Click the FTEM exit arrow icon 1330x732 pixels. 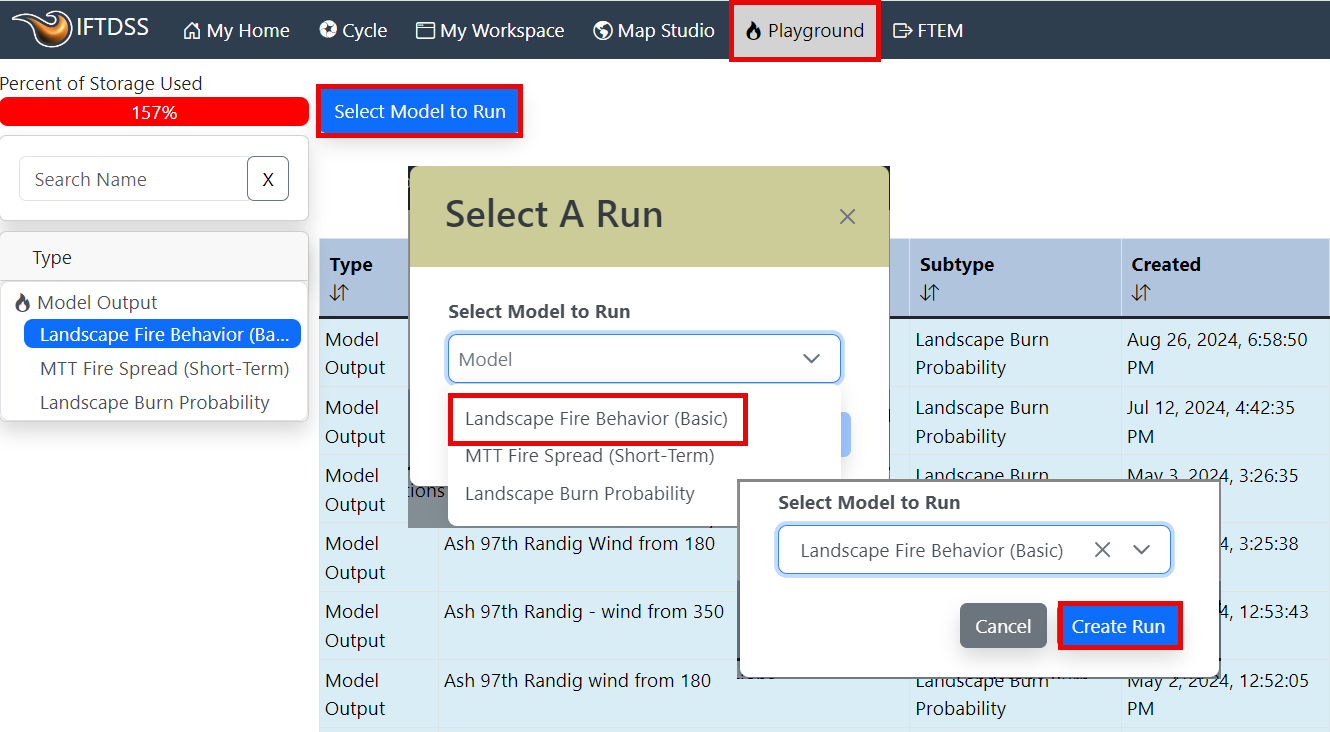[902, 30]
